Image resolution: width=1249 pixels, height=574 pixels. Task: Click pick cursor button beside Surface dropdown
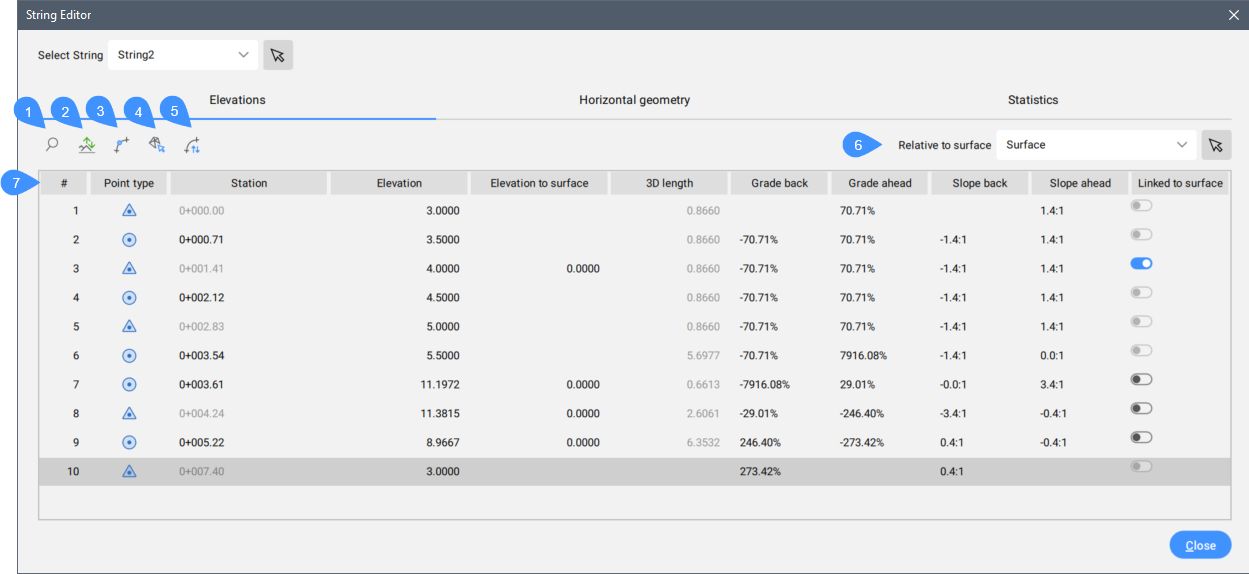pyautogui.click(x=1216, y=145)
